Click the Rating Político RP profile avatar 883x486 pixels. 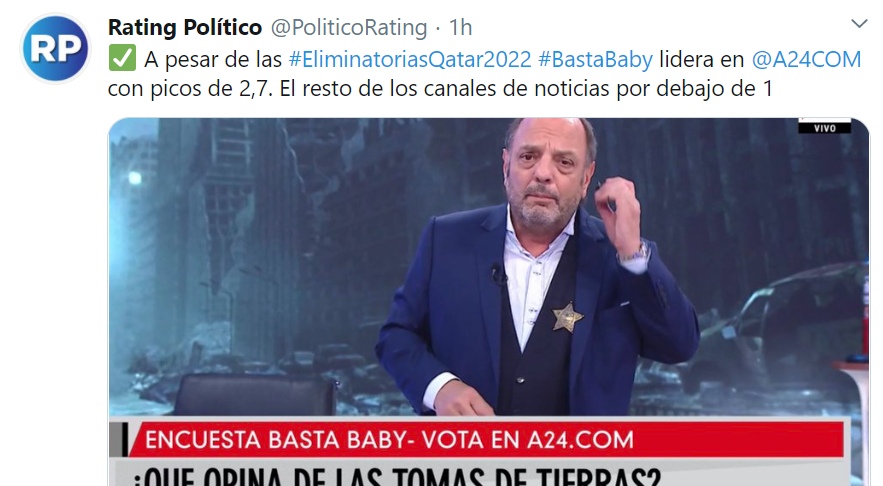(55, 48)
